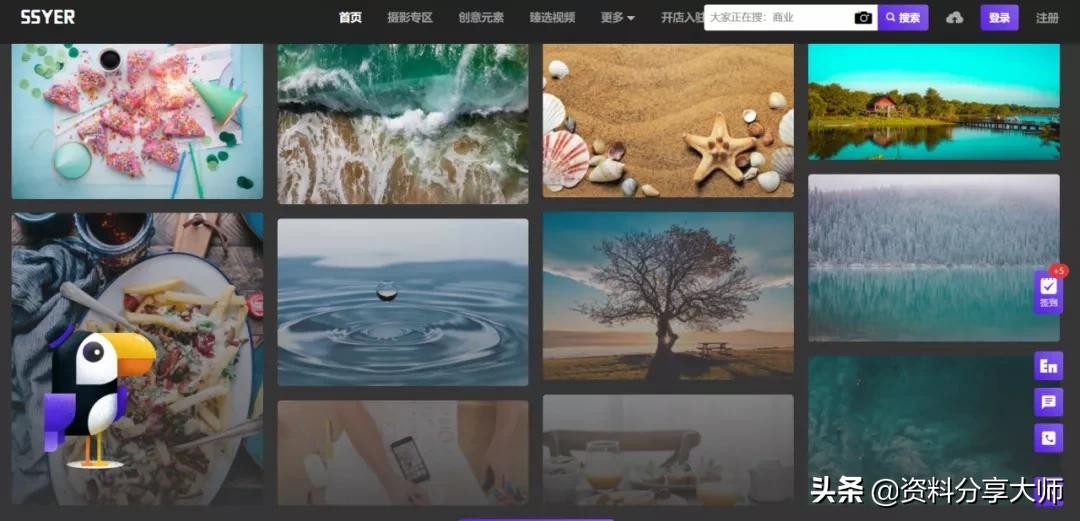Viewport: 1080px width, 521px height.
Task: Open the starfish and seashells photo
Action: click(x=667, y=120)
